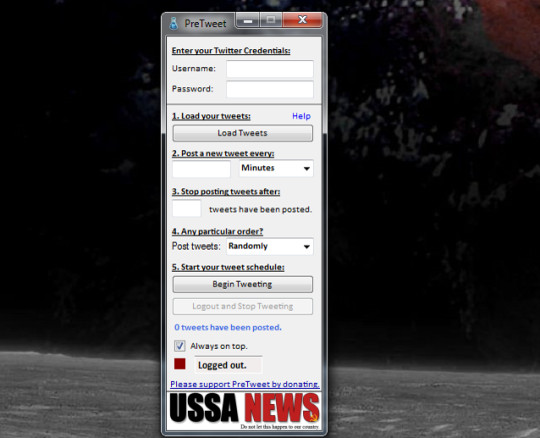Open the Help link
The height and width of the screenshot is (438, 540).
click(301, 116)
